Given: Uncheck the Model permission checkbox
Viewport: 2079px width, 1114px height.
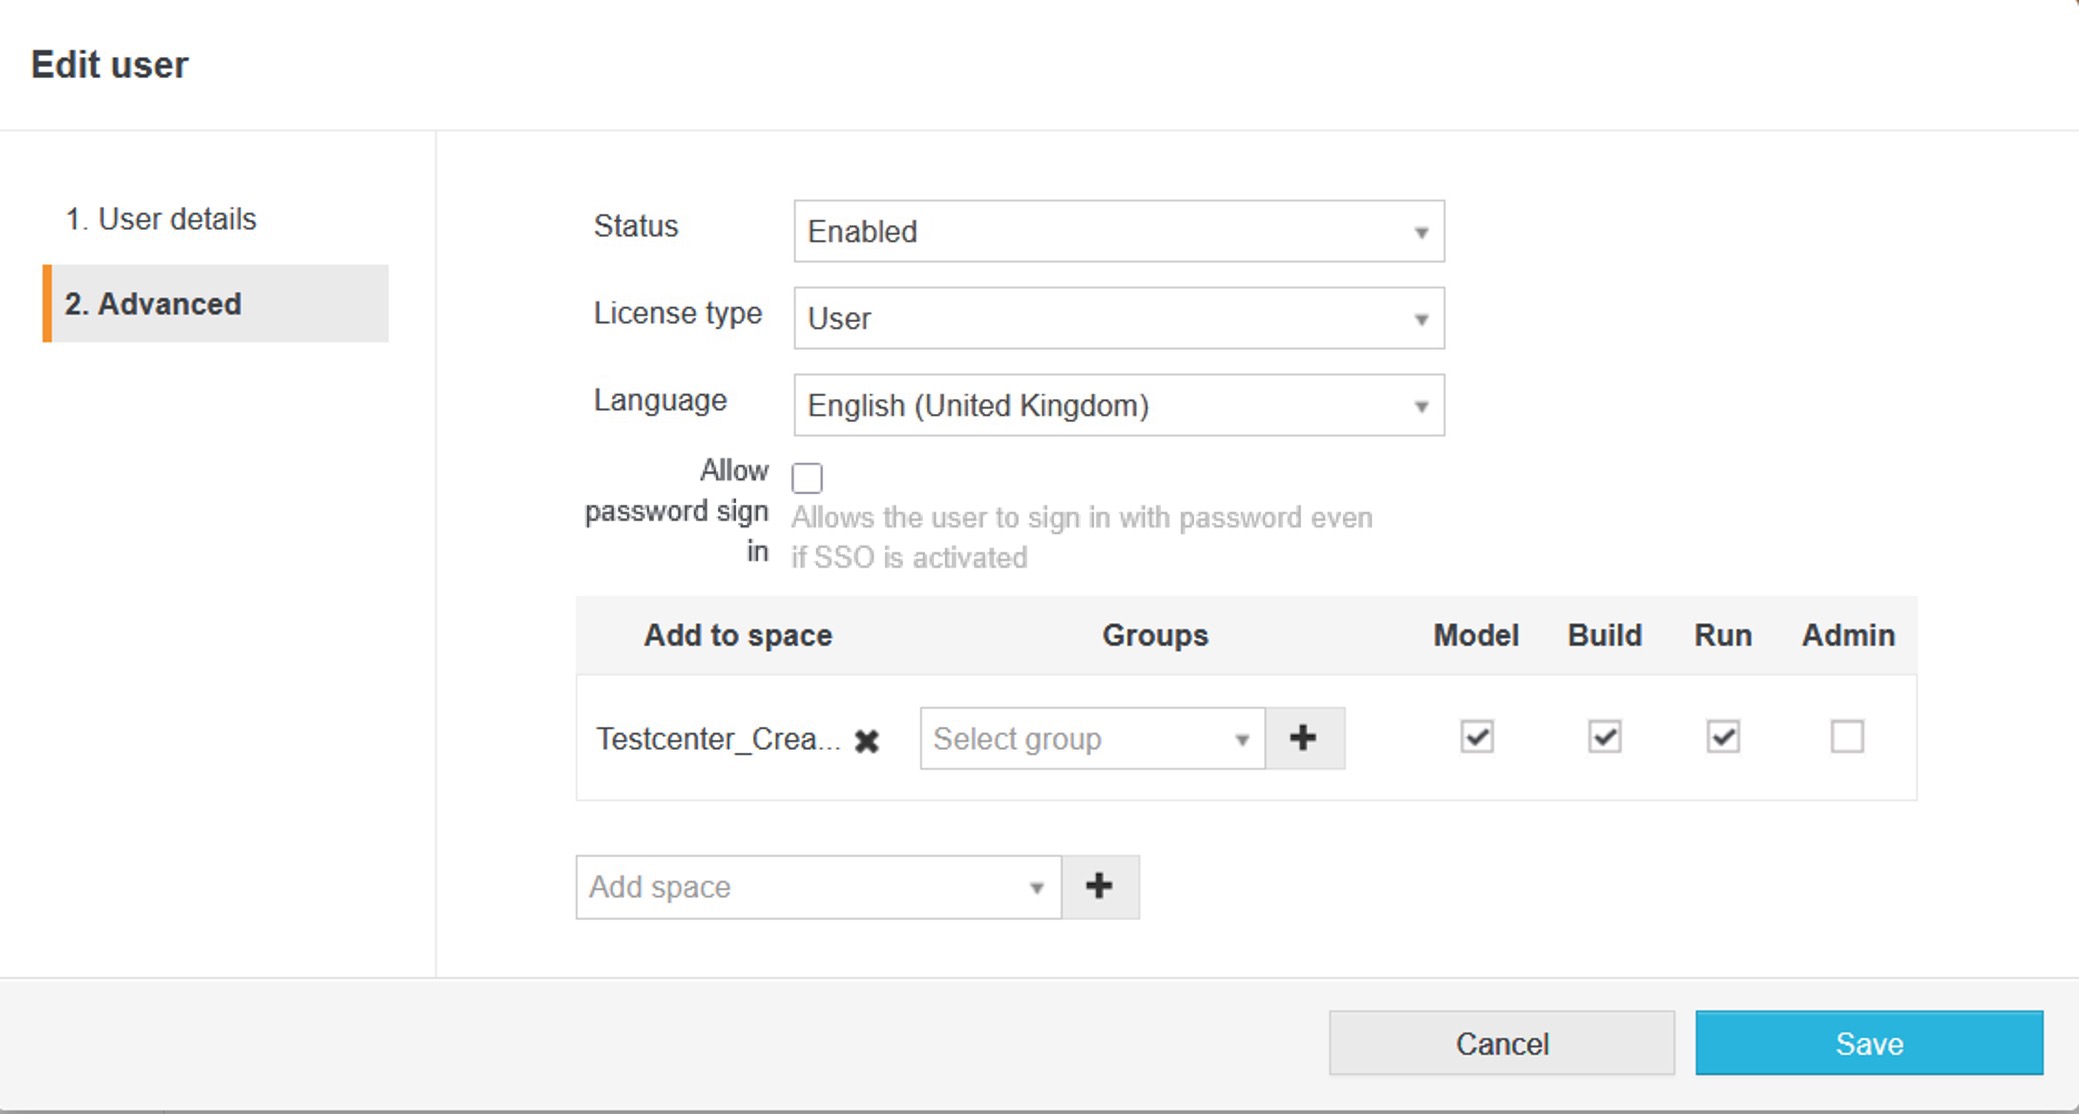Looking at the screenshot, I should 1476,737.
